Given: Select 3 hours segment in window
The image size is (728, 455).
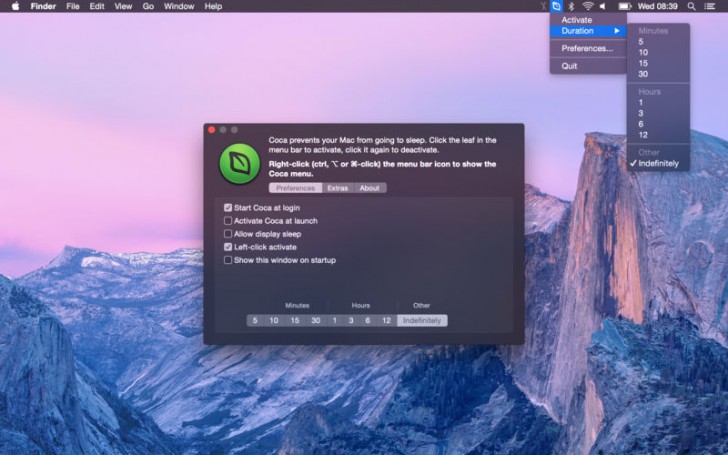Looking at the screenshot, I should point(351,320).
